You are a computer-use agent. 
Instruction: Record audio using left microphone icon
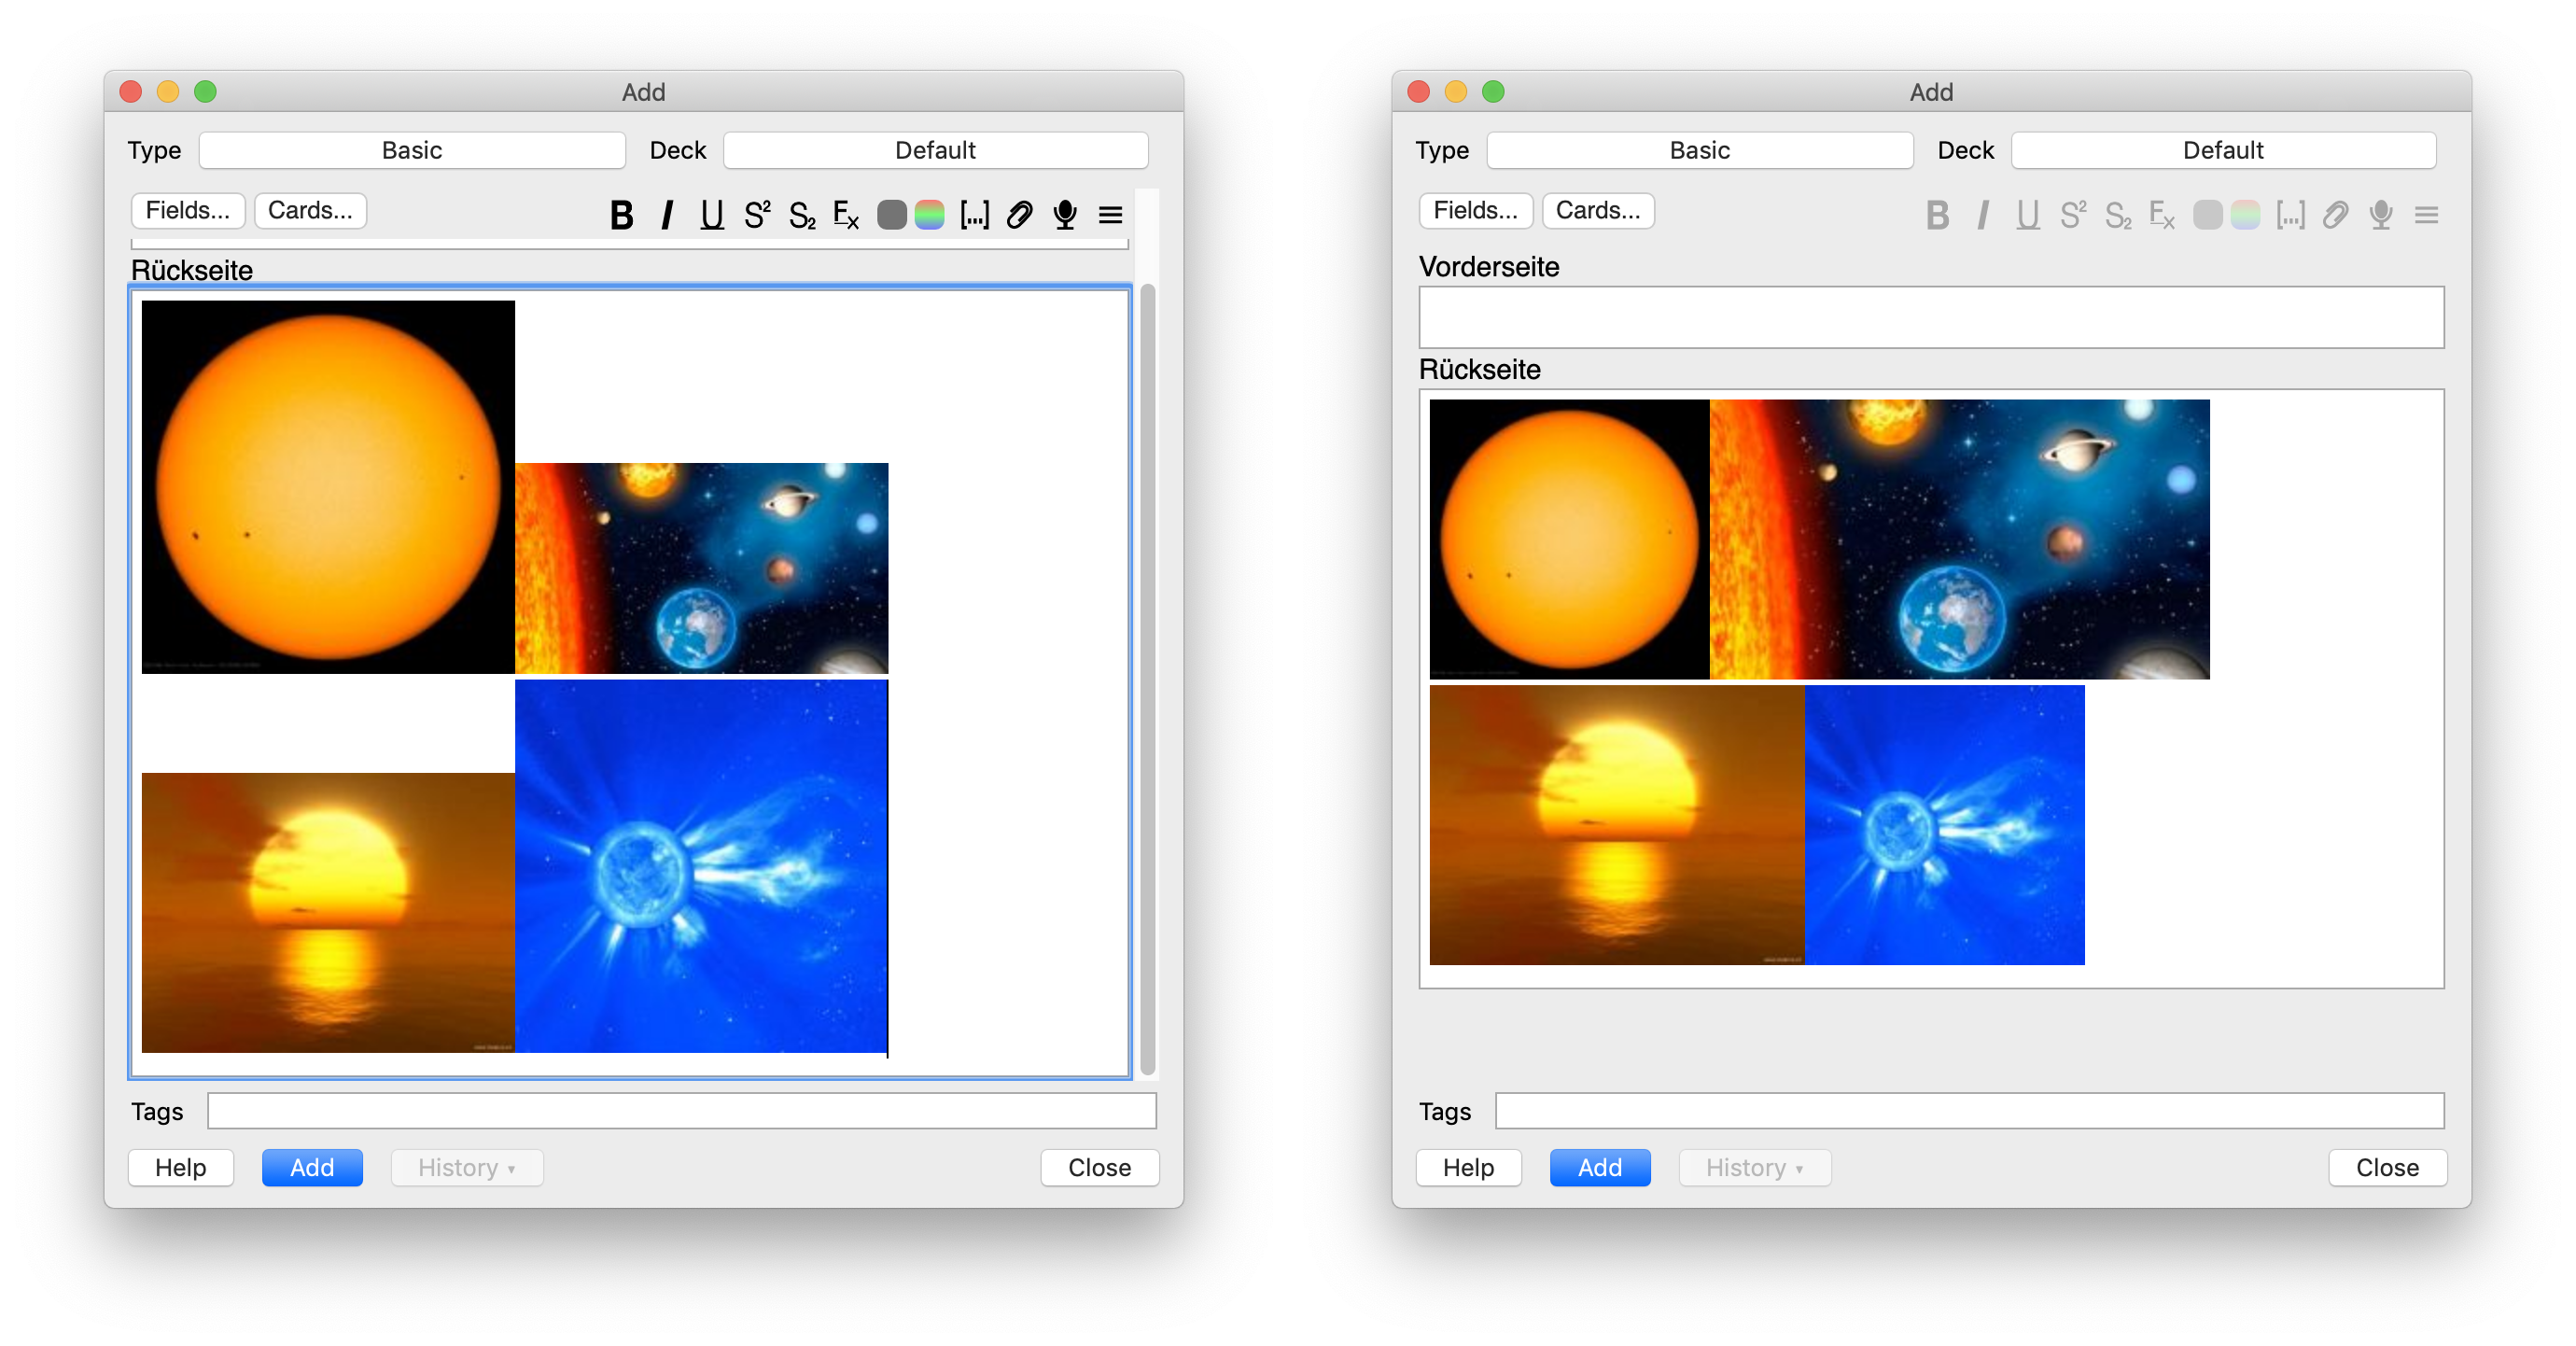point(1065,215)
